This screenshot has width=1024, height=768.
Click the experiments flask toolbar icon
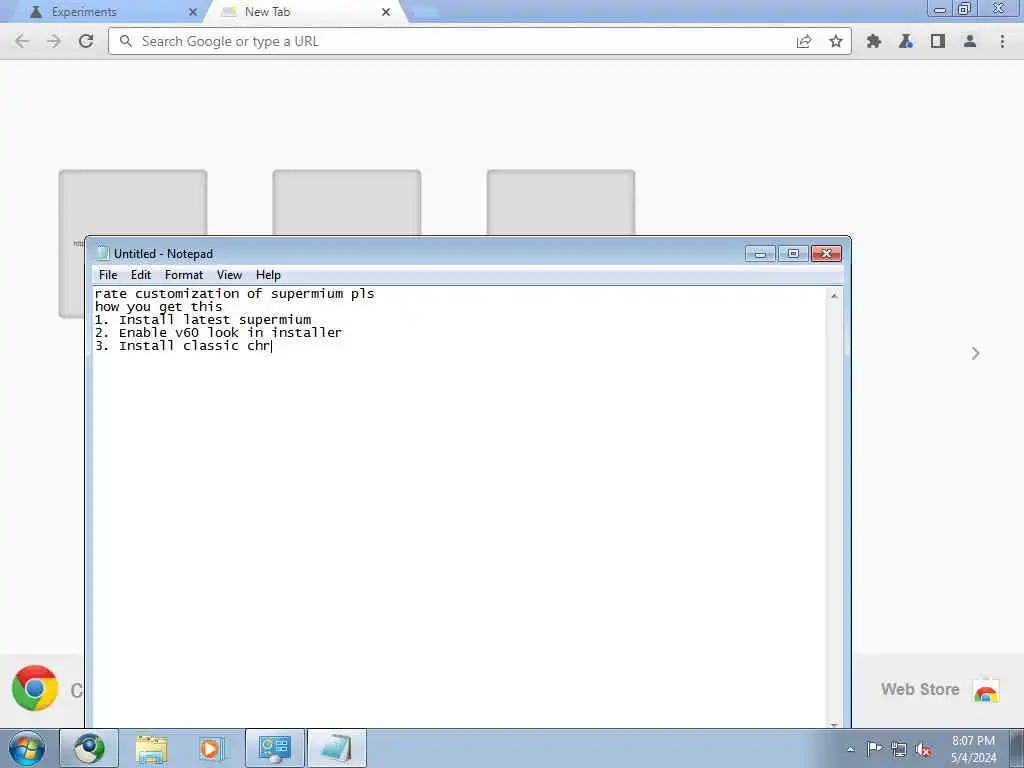coord(905,41)
